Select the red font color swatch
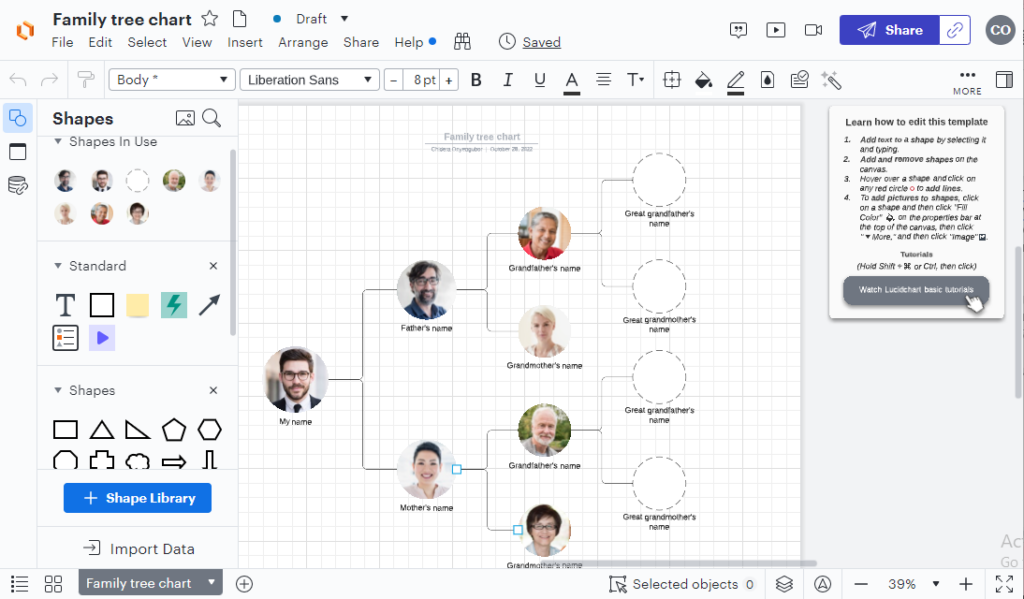Viewport: 1024px width, 599px height. (571, 79)
